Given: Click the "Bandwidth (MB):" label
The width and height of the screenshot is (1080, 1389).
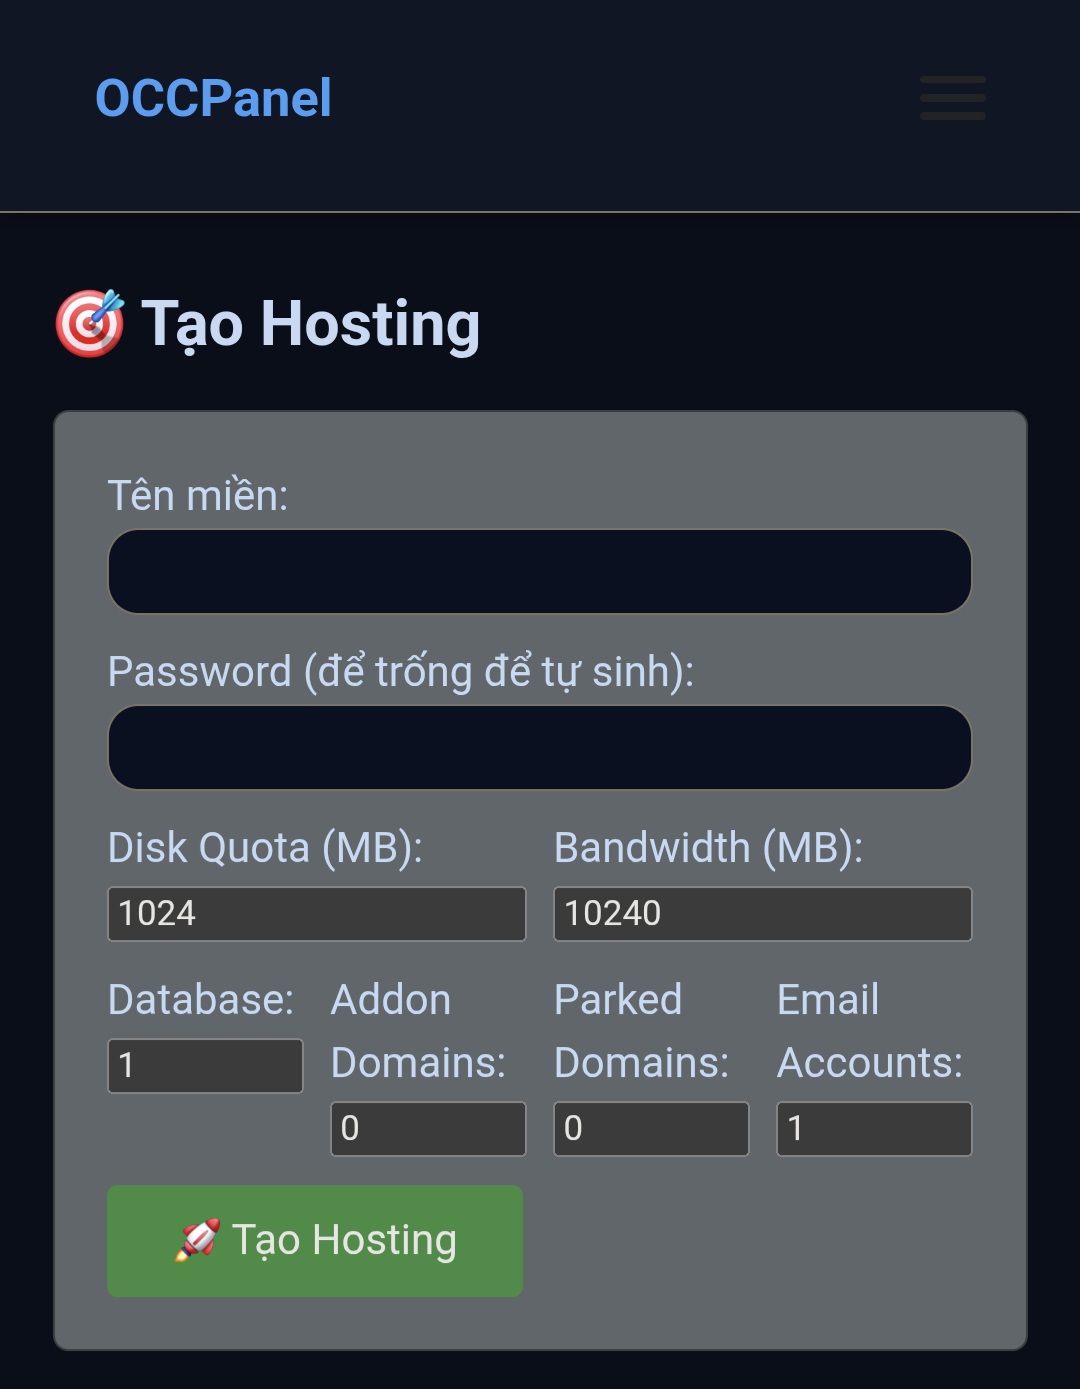Looking at the screenshot, I should click(x=708, y=847).
